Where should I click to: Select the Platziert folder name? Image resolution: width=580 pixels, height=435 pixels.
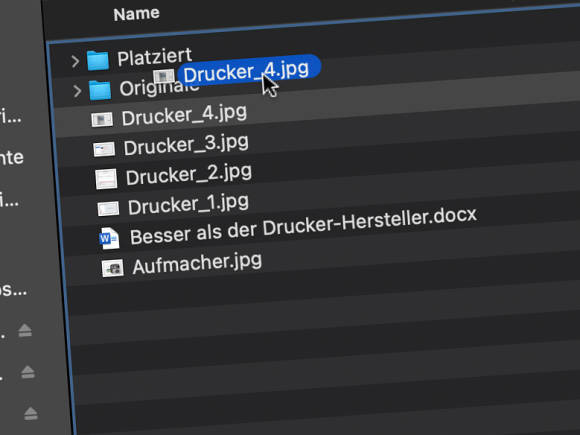pos(155,57)
